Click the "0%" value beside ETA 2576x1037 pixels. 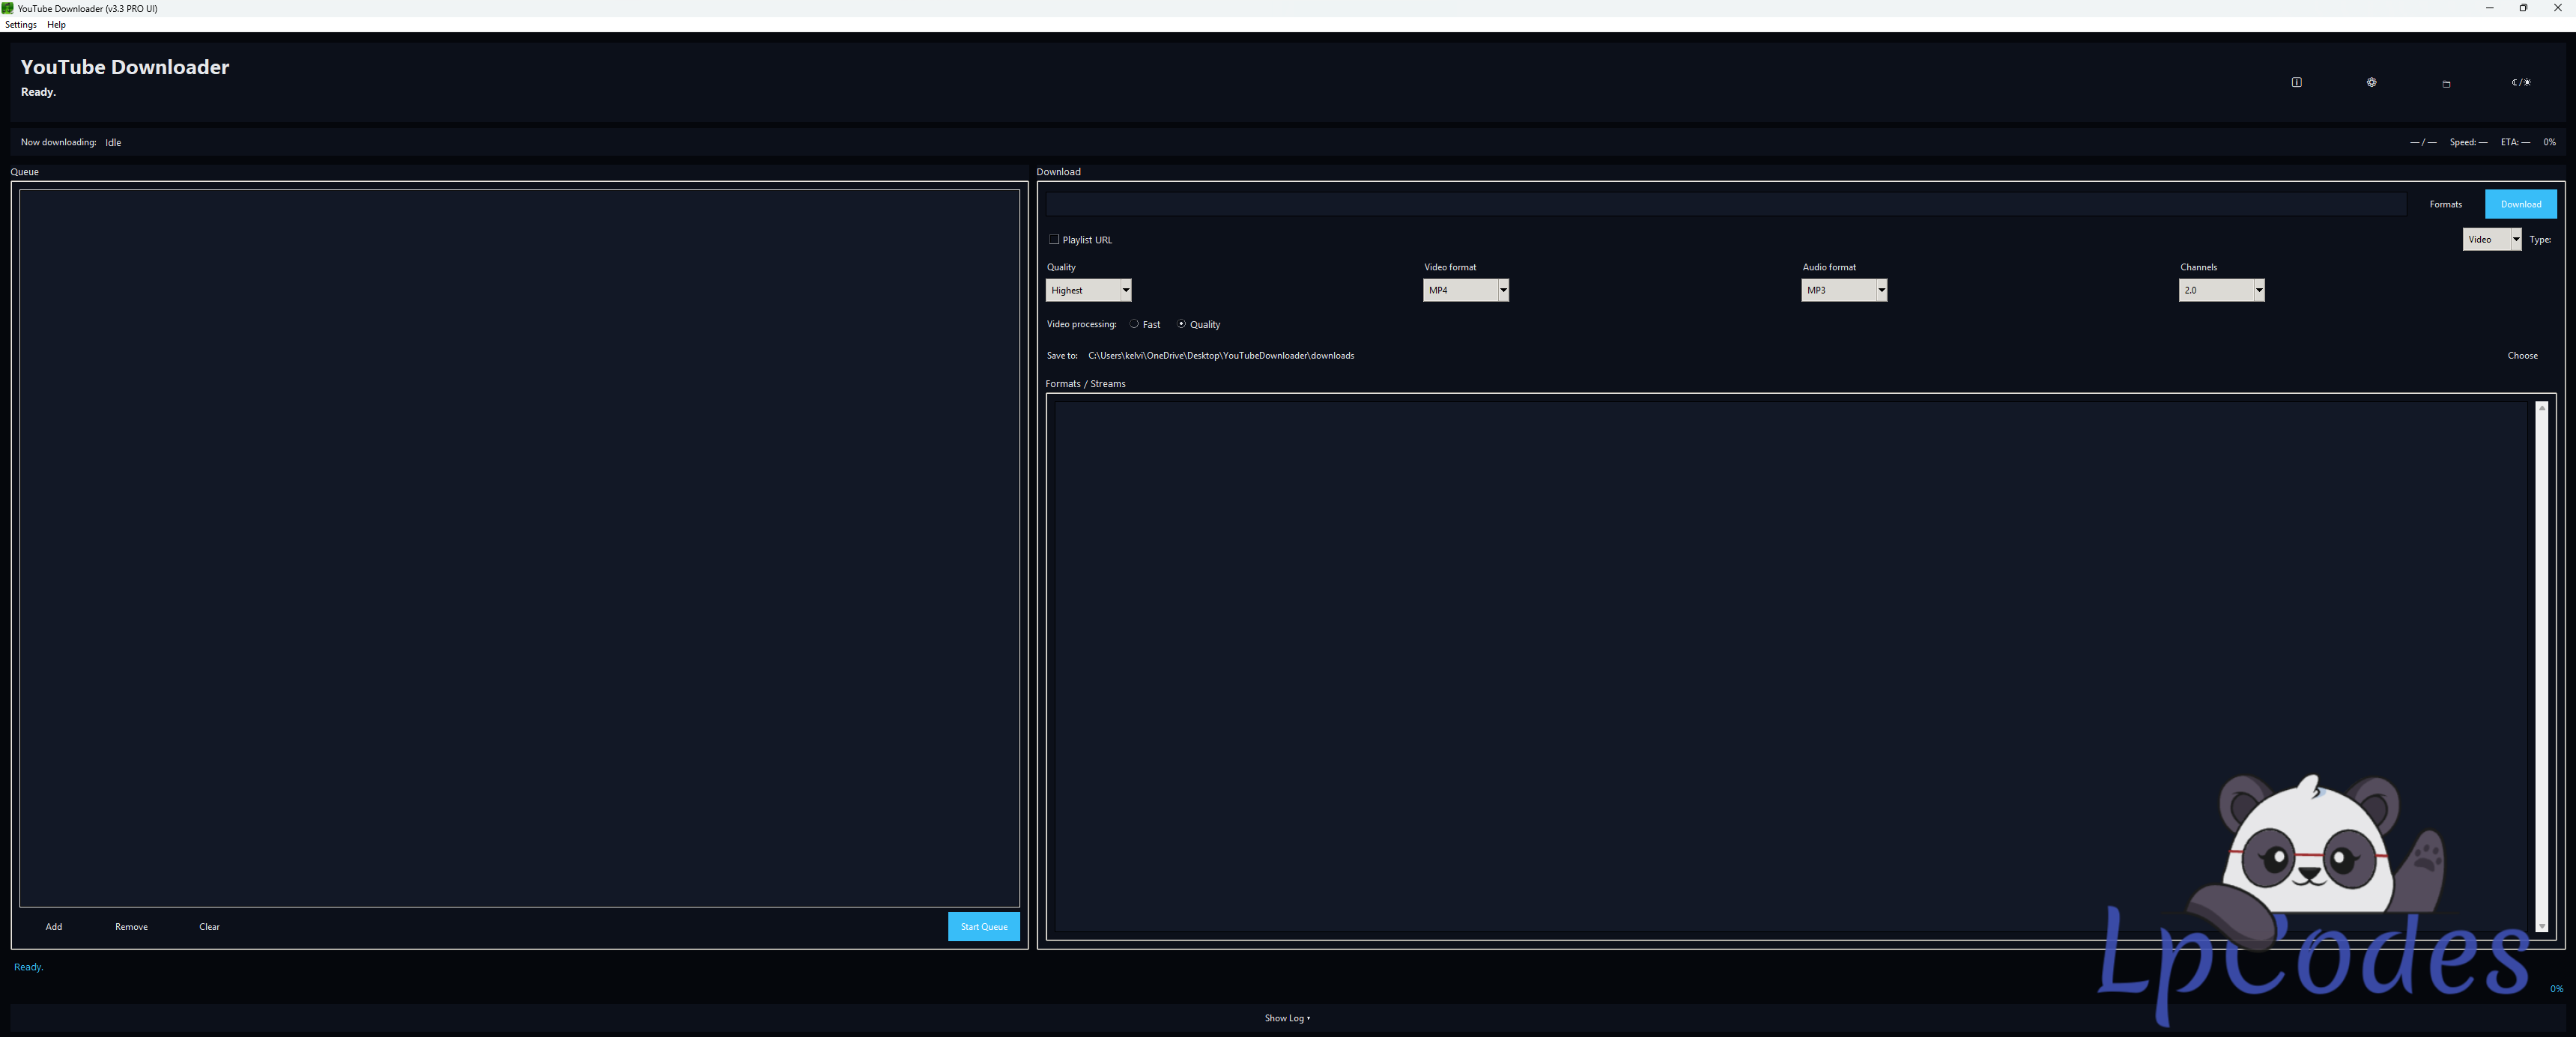[2549, 142]
